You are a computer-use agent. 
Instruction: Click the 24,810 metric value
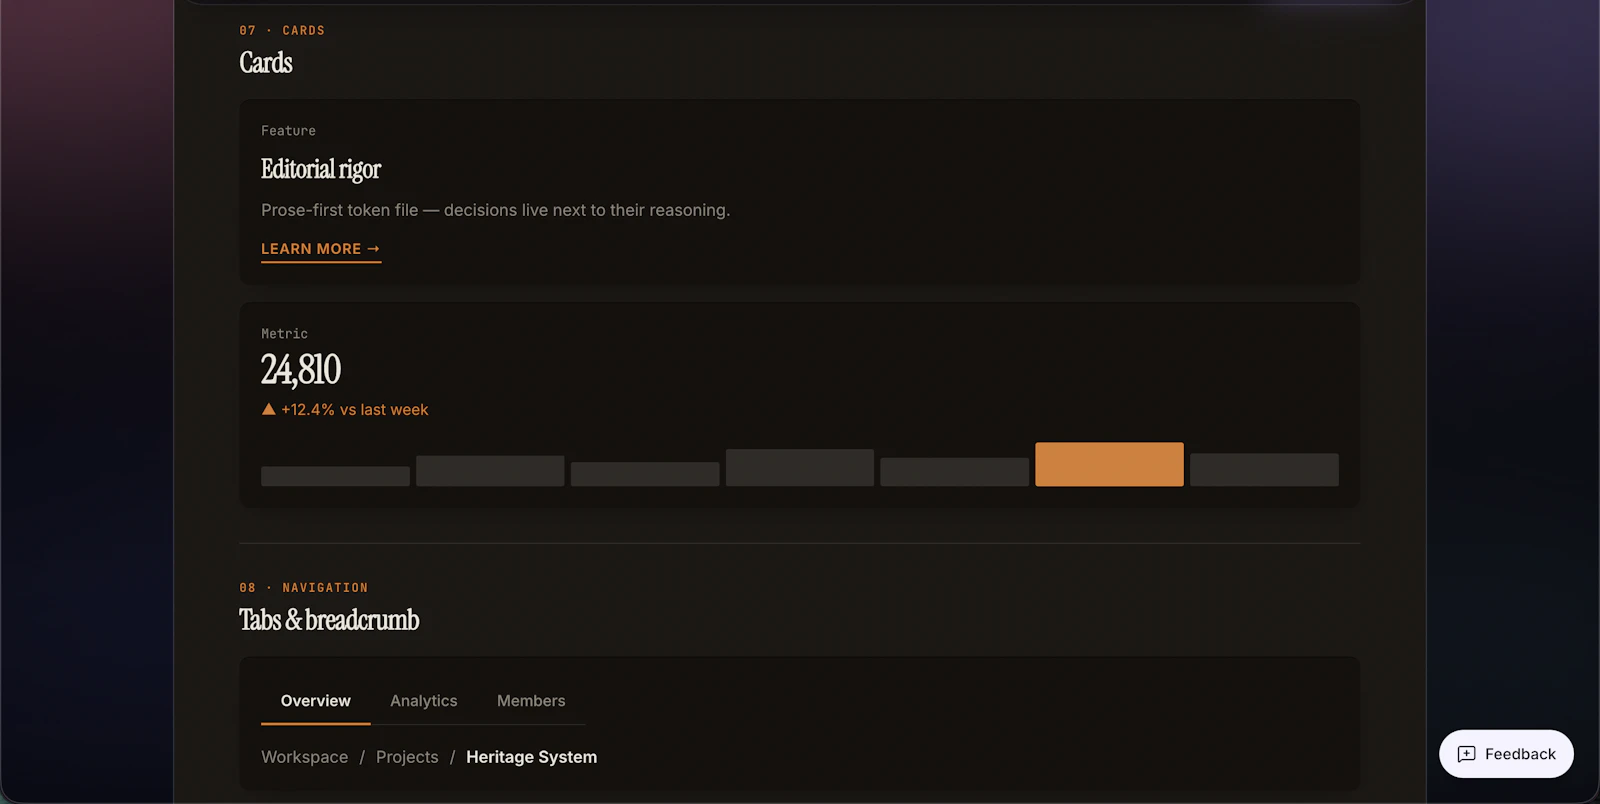(x=301, y=370)
